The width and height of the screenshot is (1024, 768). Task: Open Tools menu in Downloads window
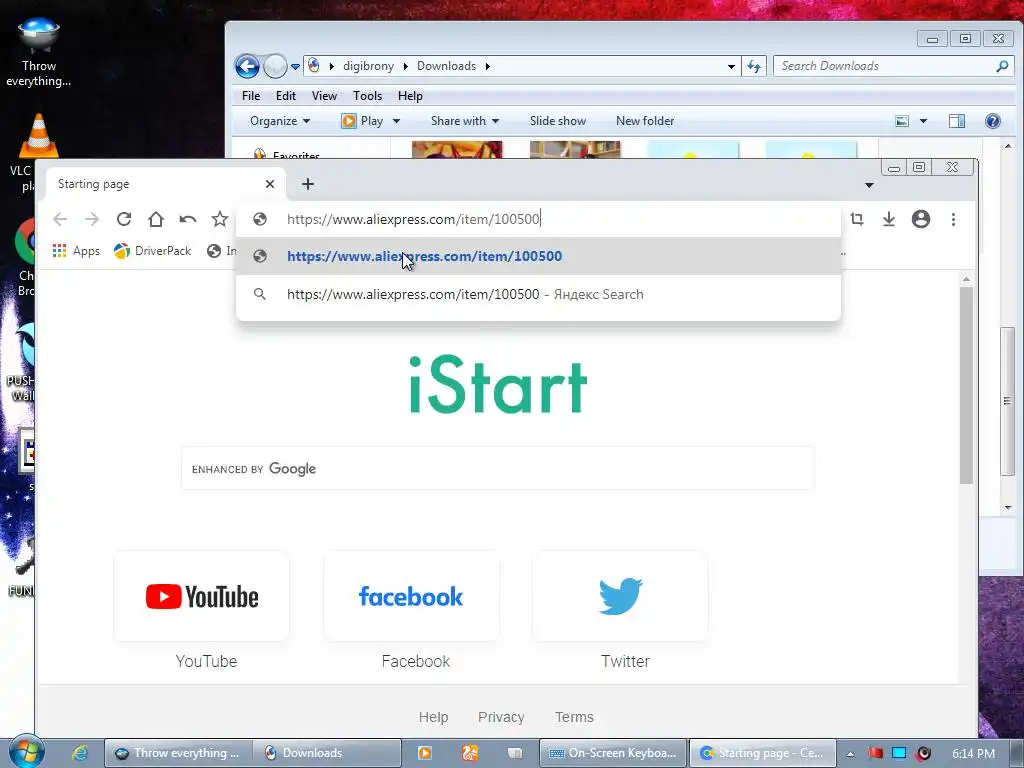367,95
